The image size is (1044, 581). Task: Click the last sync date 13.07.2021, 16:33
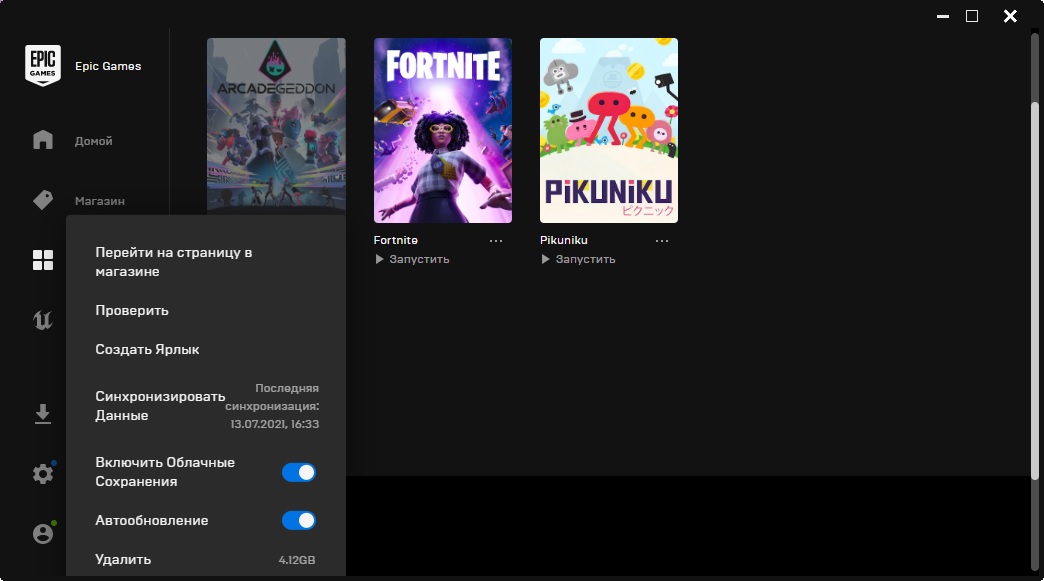click(x=275, y=424)
